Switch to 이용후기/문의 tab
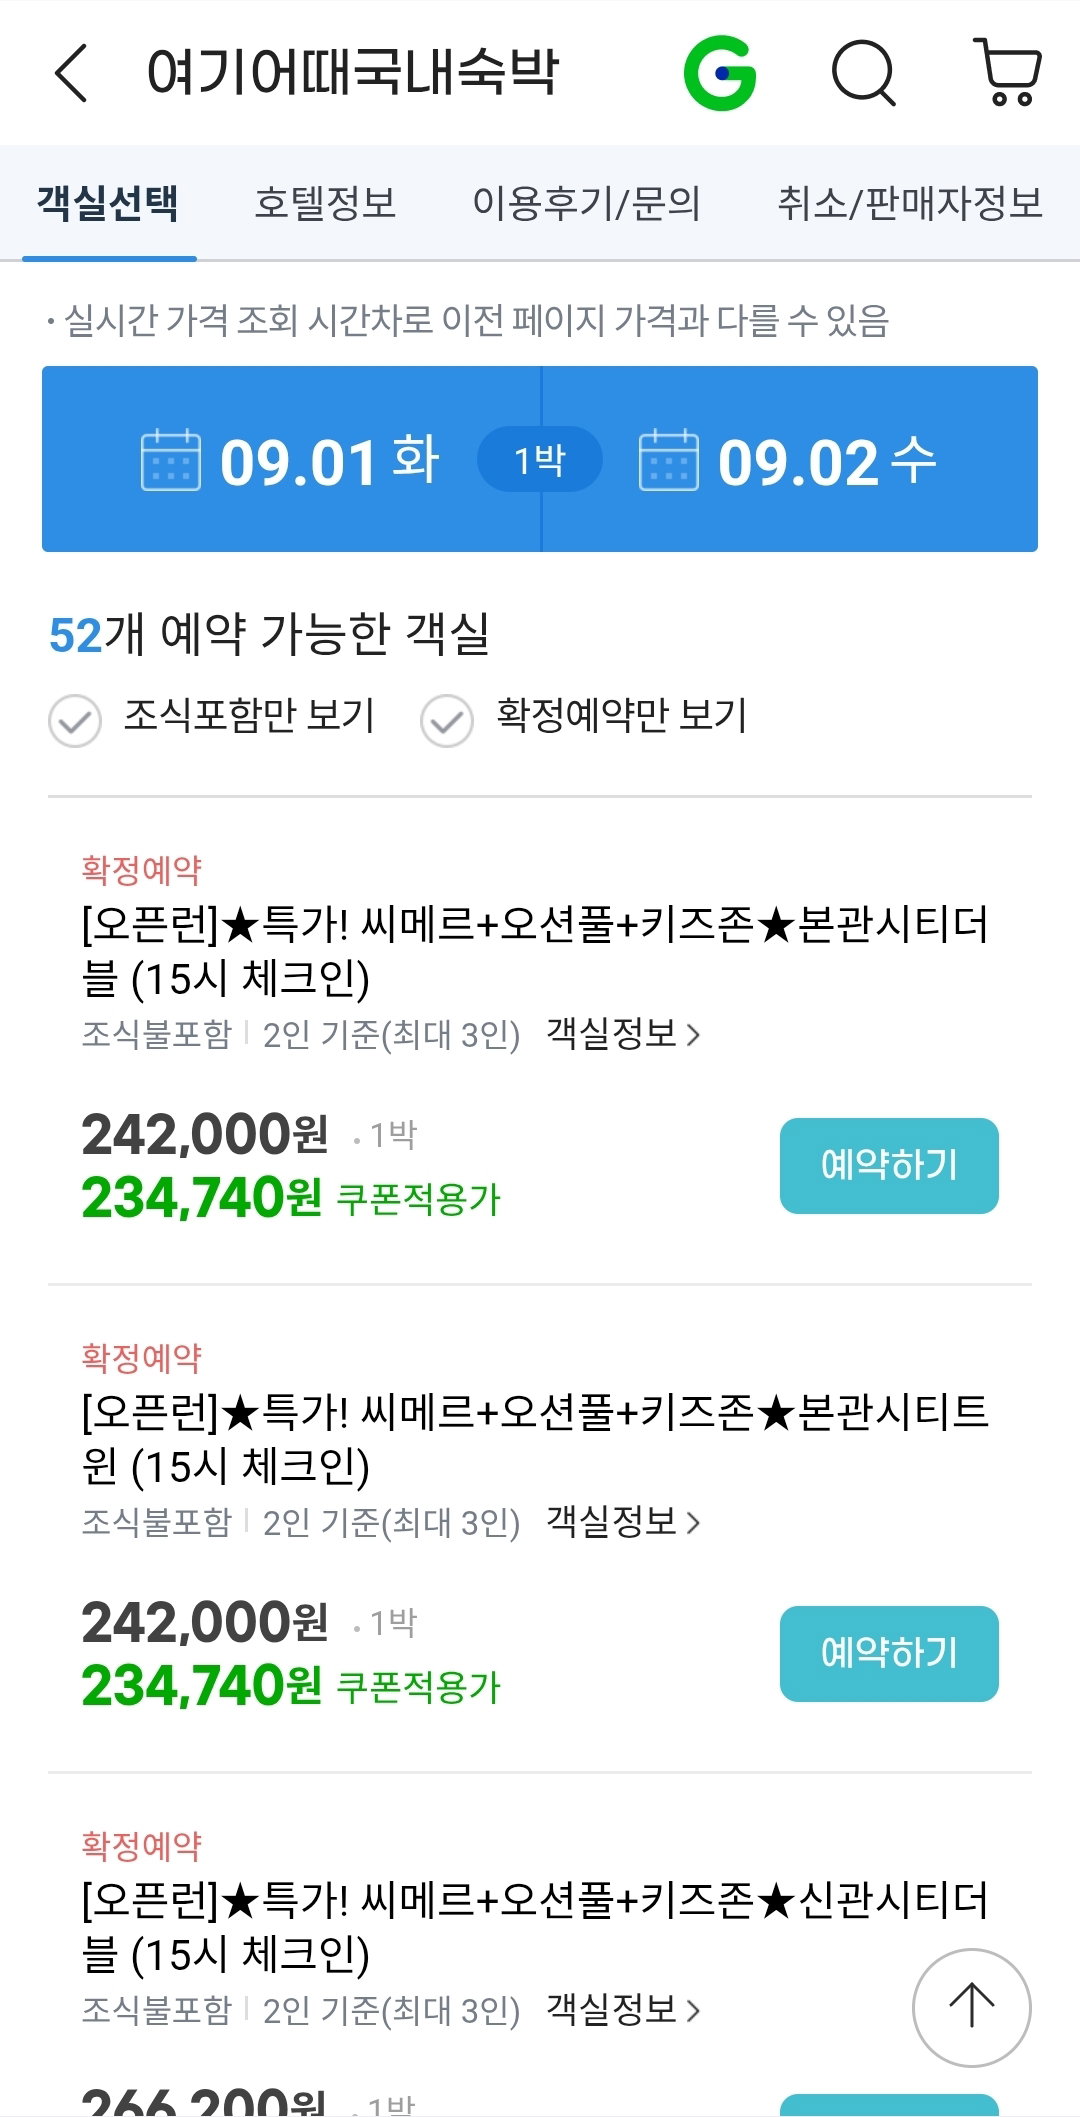 pos(586,203)
